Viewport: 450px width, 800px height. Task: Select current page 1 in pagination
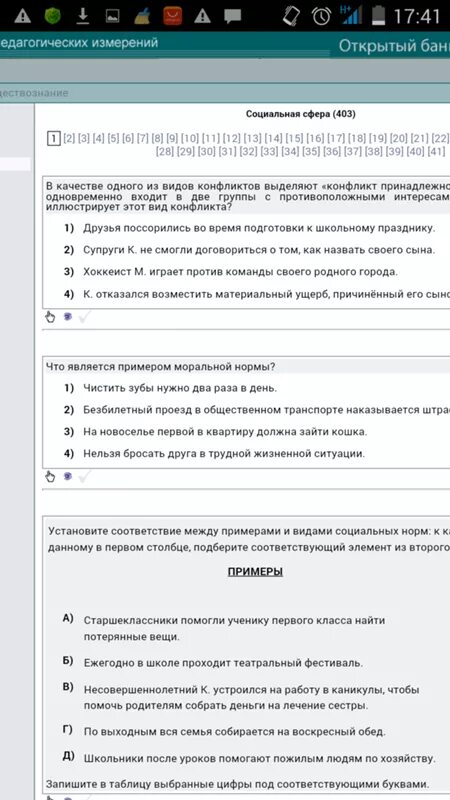tap(54, 138)
